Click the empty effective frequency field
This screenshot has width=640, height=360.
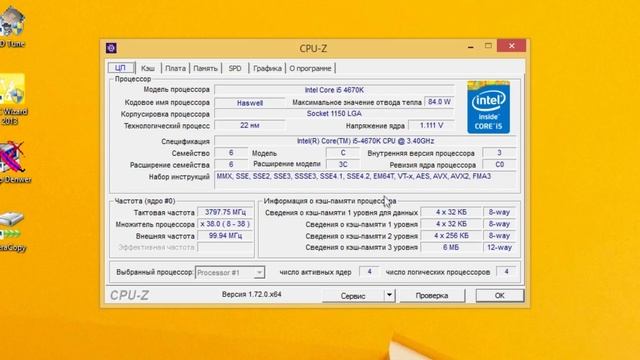(225, 247)
